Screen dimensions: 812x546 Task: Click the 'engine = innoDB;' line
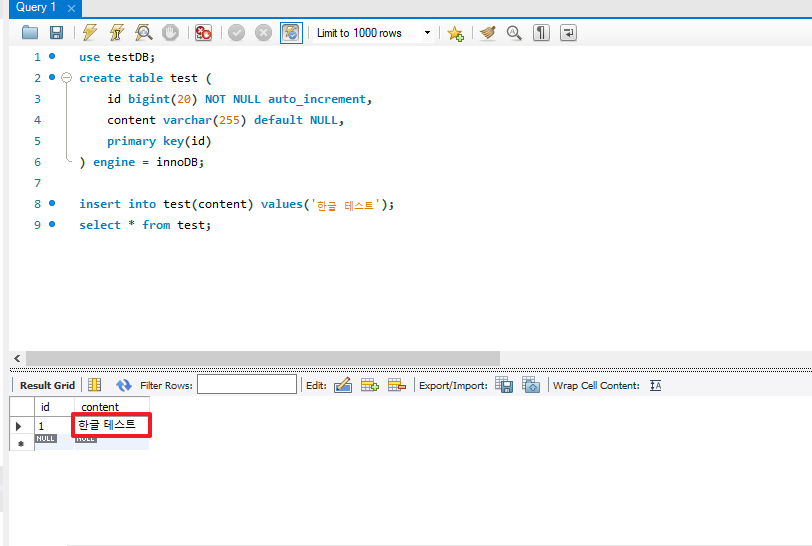(x=142, y=162)
